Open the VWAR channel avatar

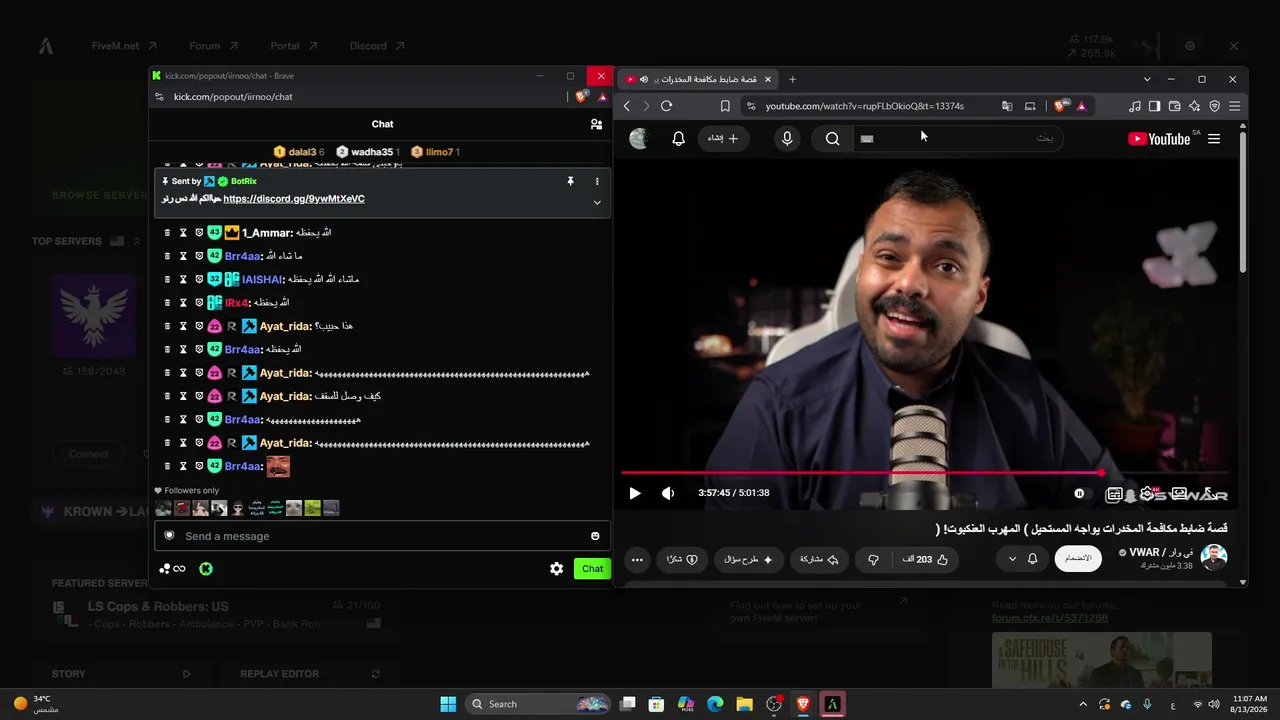pos(1214,558)
